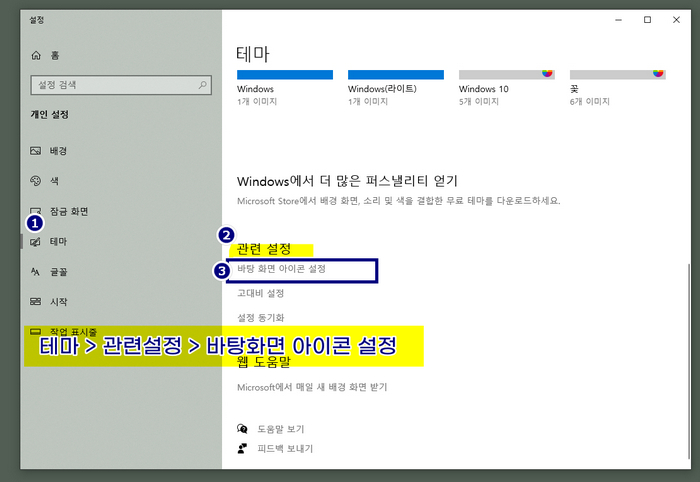Open 작업 표시줄 settings page

click(73, 332)
